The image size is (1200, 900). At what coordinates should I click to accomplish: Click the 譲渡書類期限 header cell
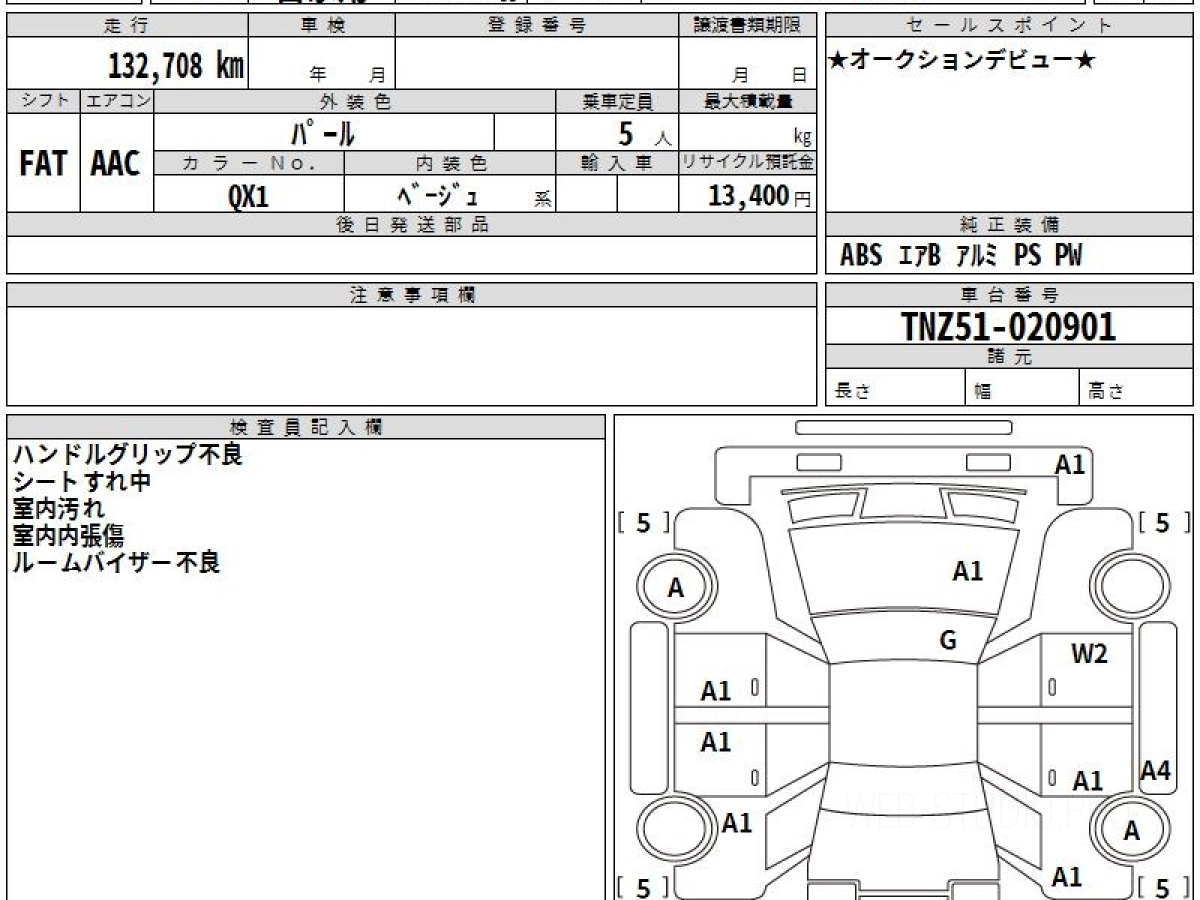(748, 26)
